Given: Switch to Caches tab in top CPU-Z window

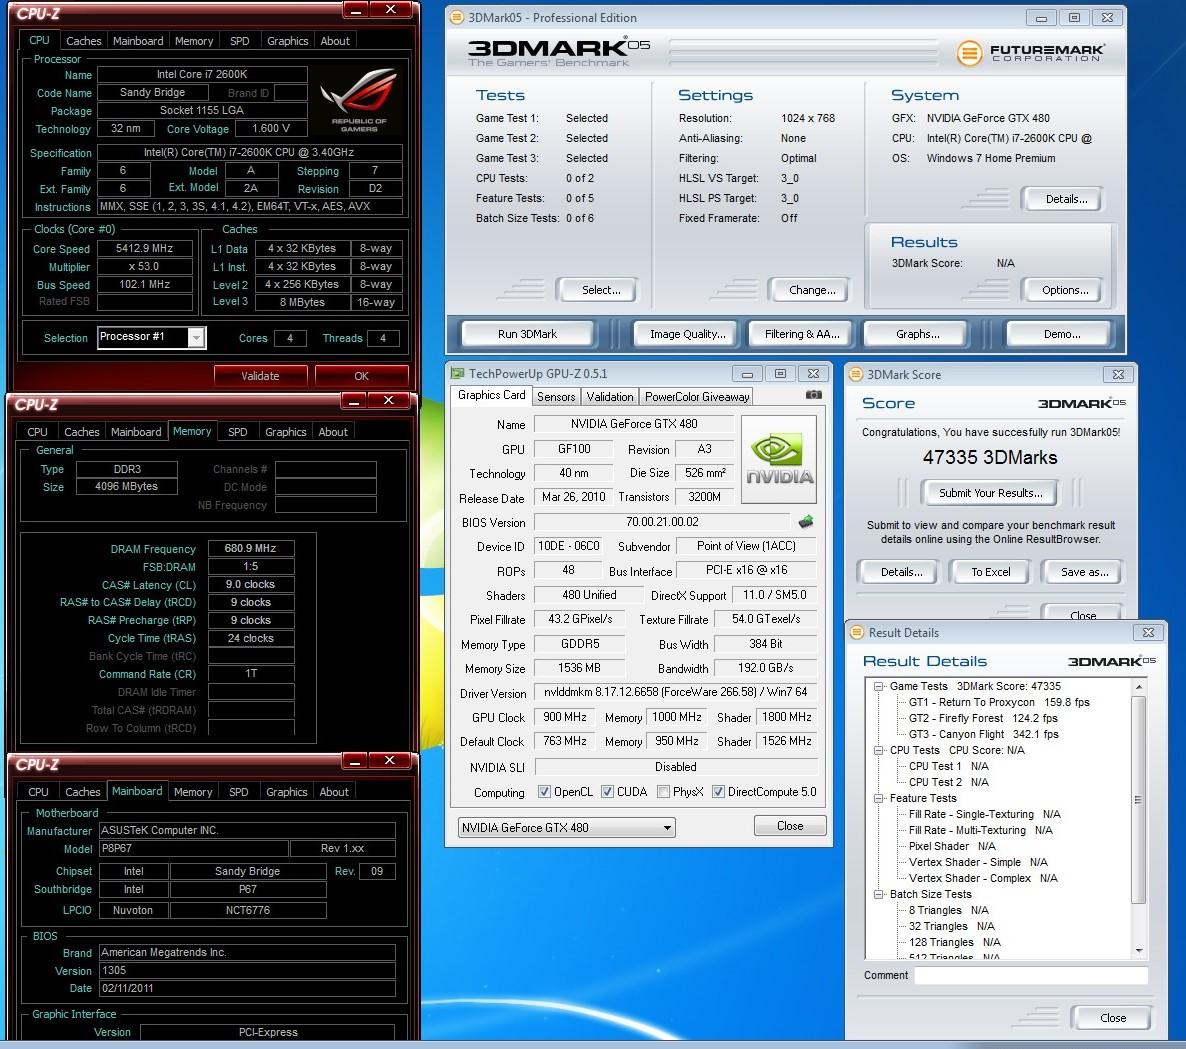Looking at the screenshot, I should click(83, 41).
